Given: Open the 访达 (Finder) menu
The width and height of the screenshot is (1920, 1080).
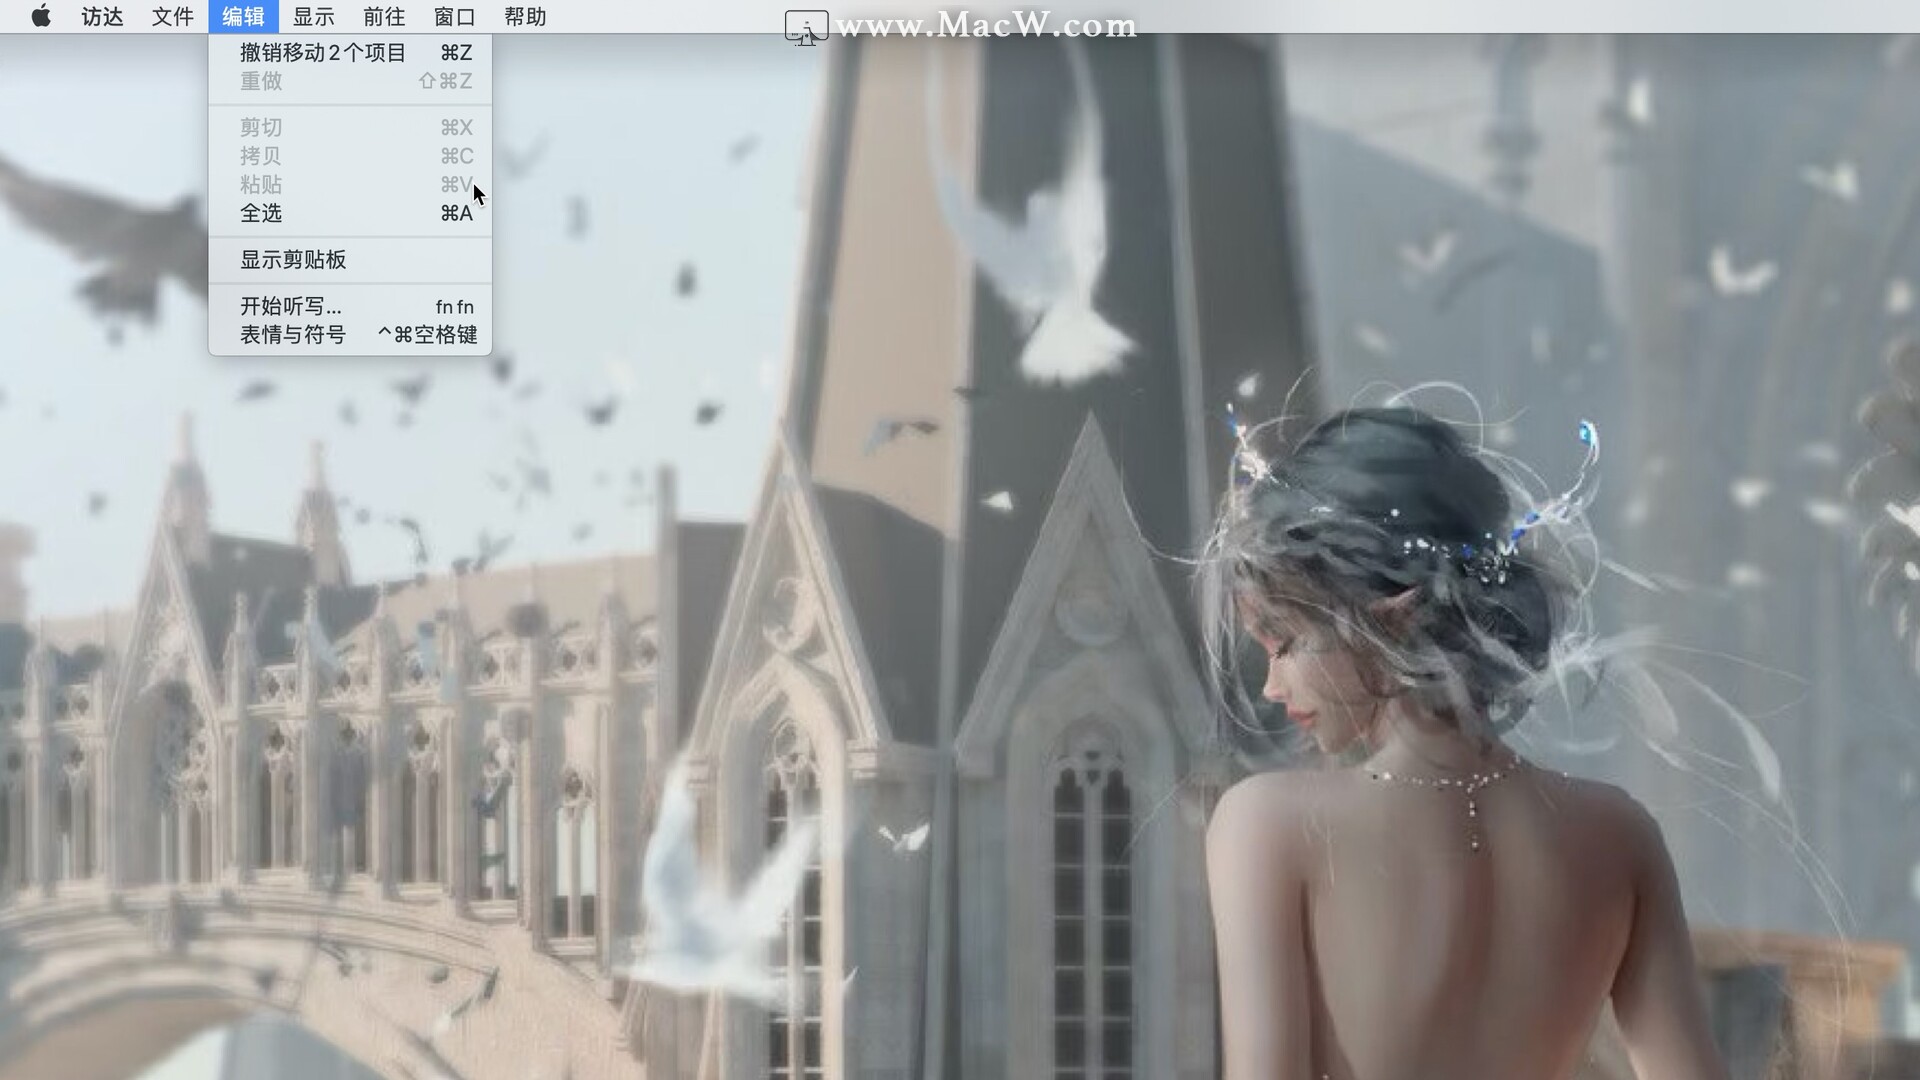Looking at the screenshot, I should click(x=102, y=17).
